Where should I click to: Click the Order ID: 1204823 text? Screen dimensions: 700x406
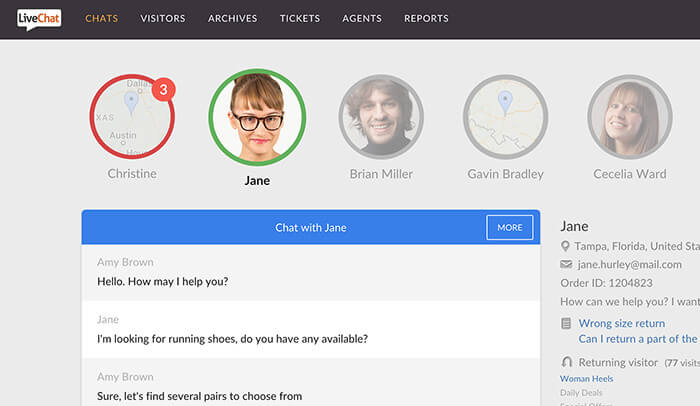click(606, 283)
